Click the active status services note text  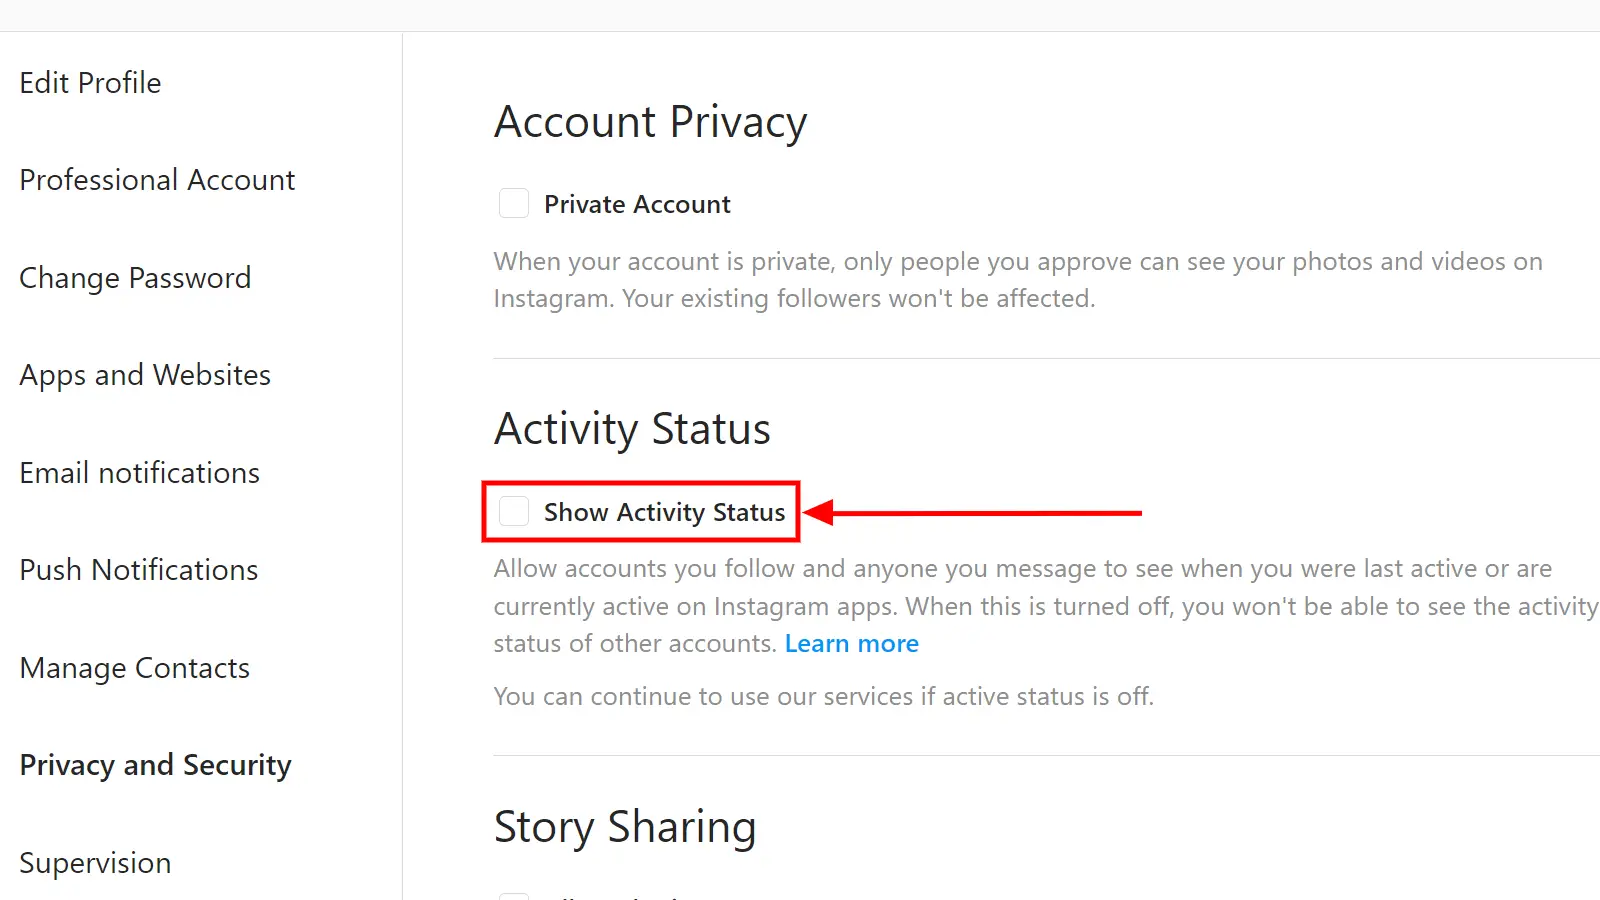click(x=824, y=697)
